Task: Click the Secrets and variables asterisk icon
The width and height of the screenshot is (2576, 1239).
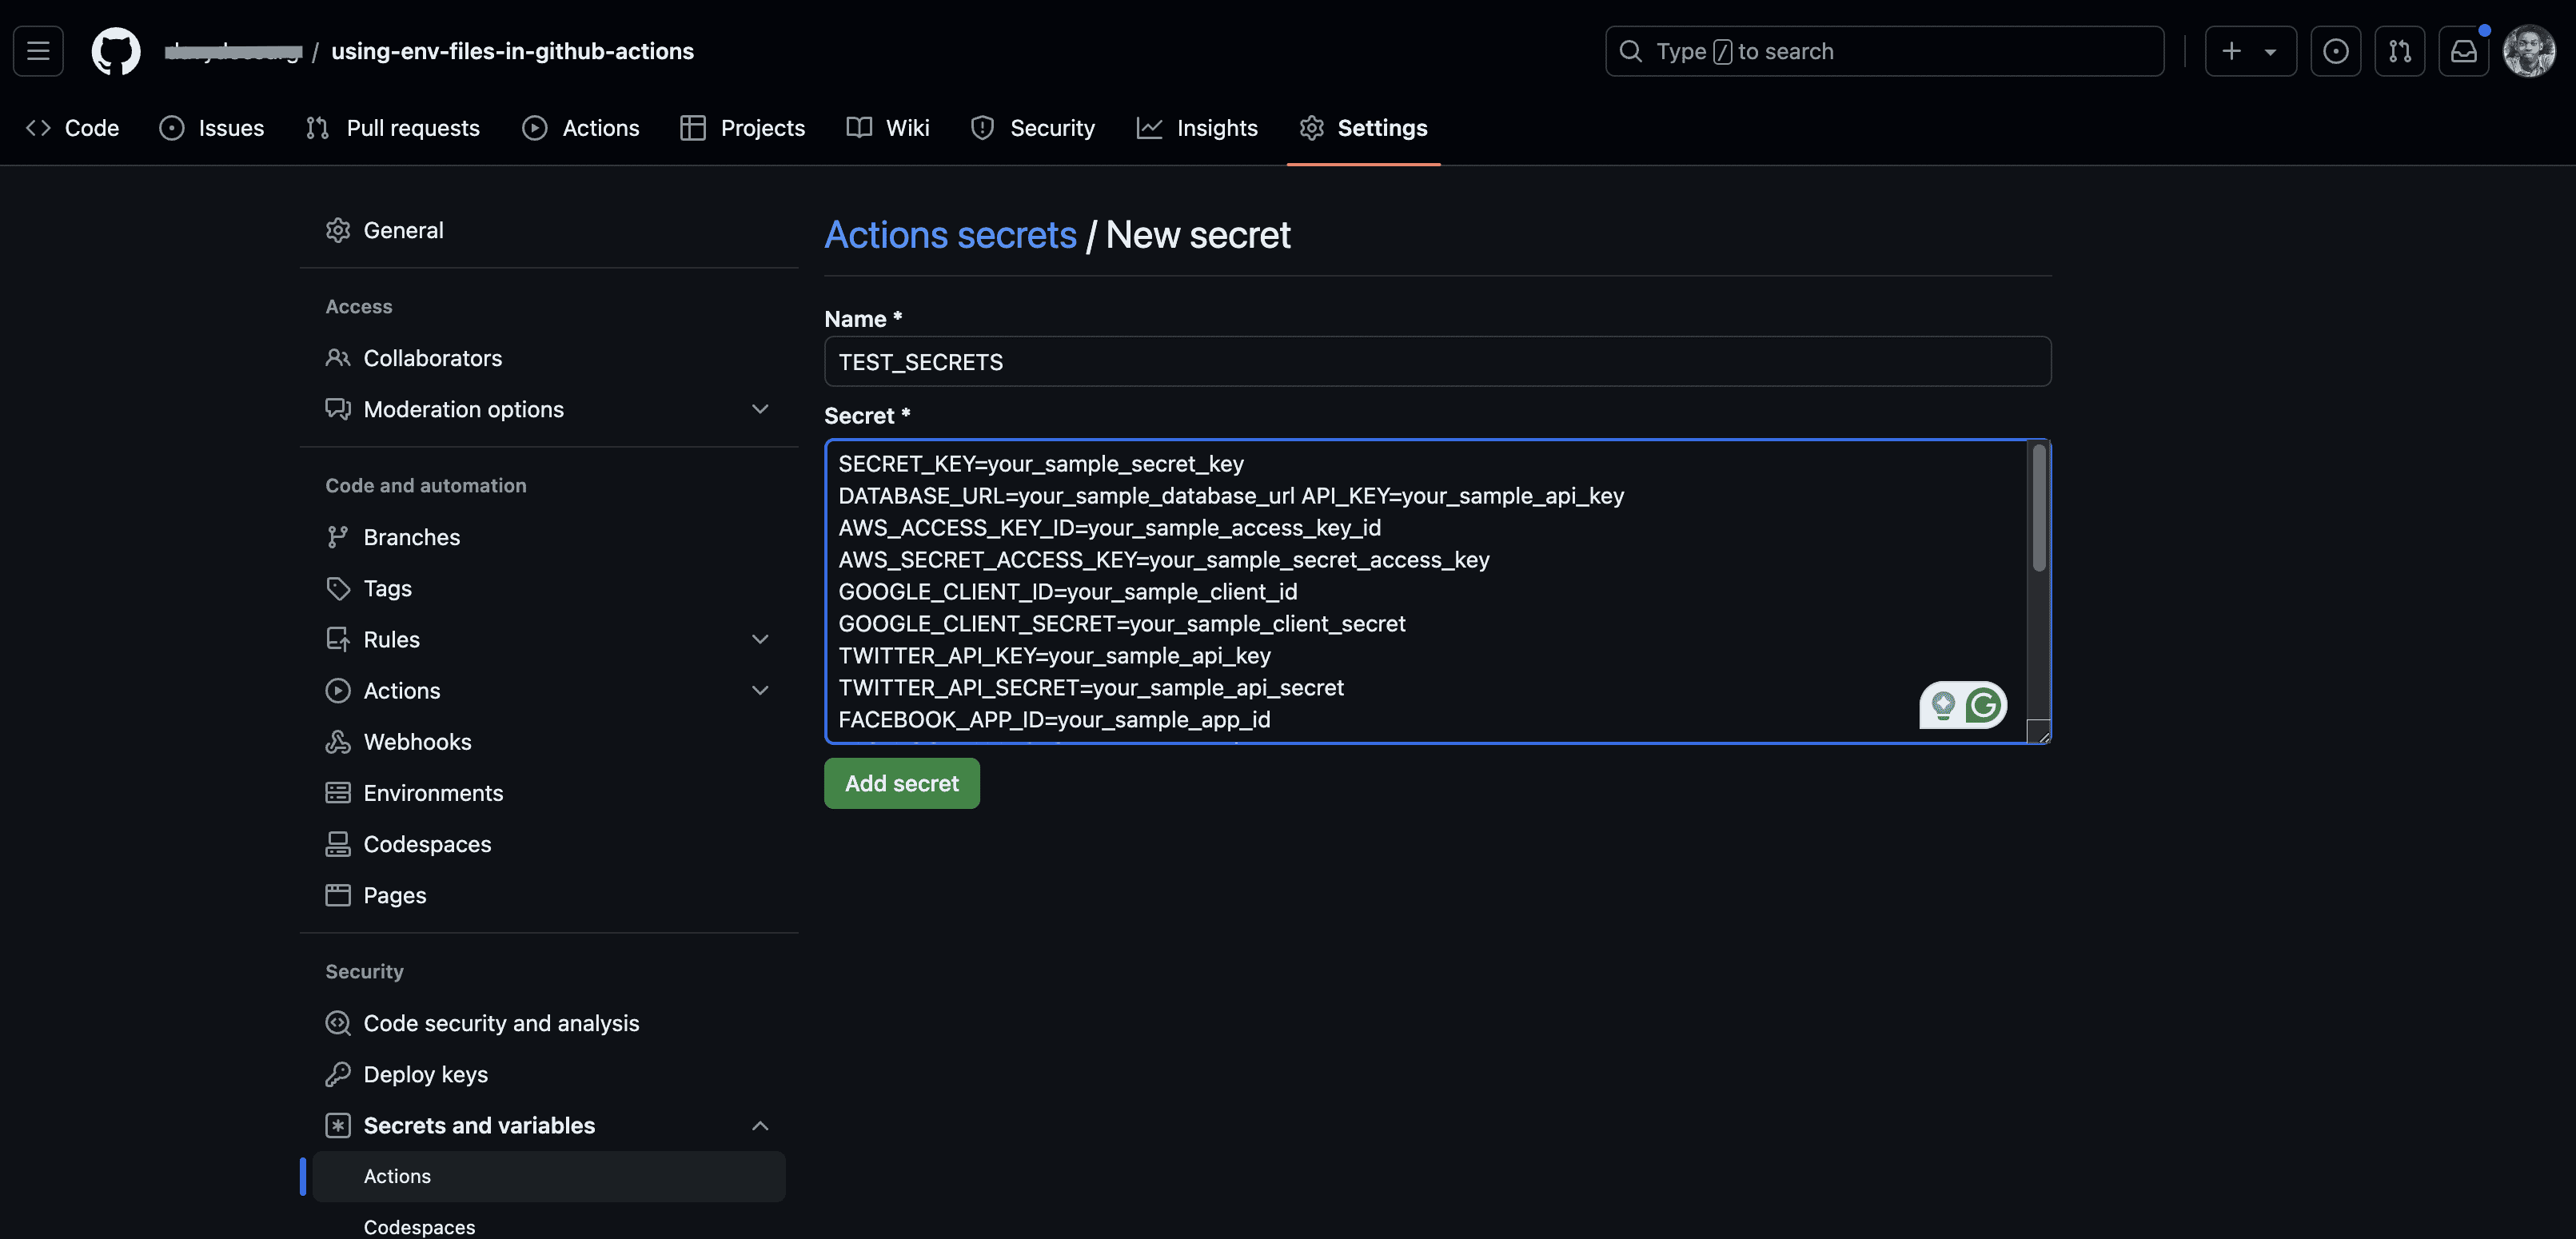Action: 338,1125
